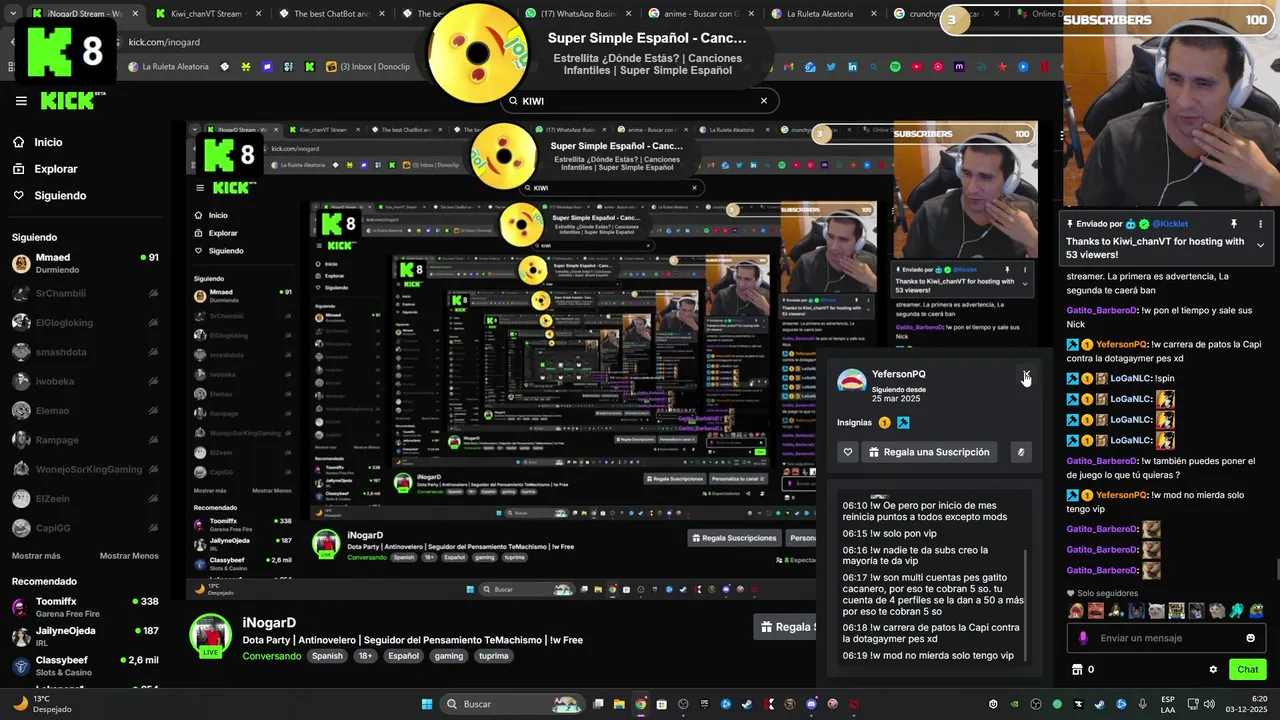
Task: Open SrChambiii offline channel in sidebar
Action: pyautogui.click(x=85, y=293)
